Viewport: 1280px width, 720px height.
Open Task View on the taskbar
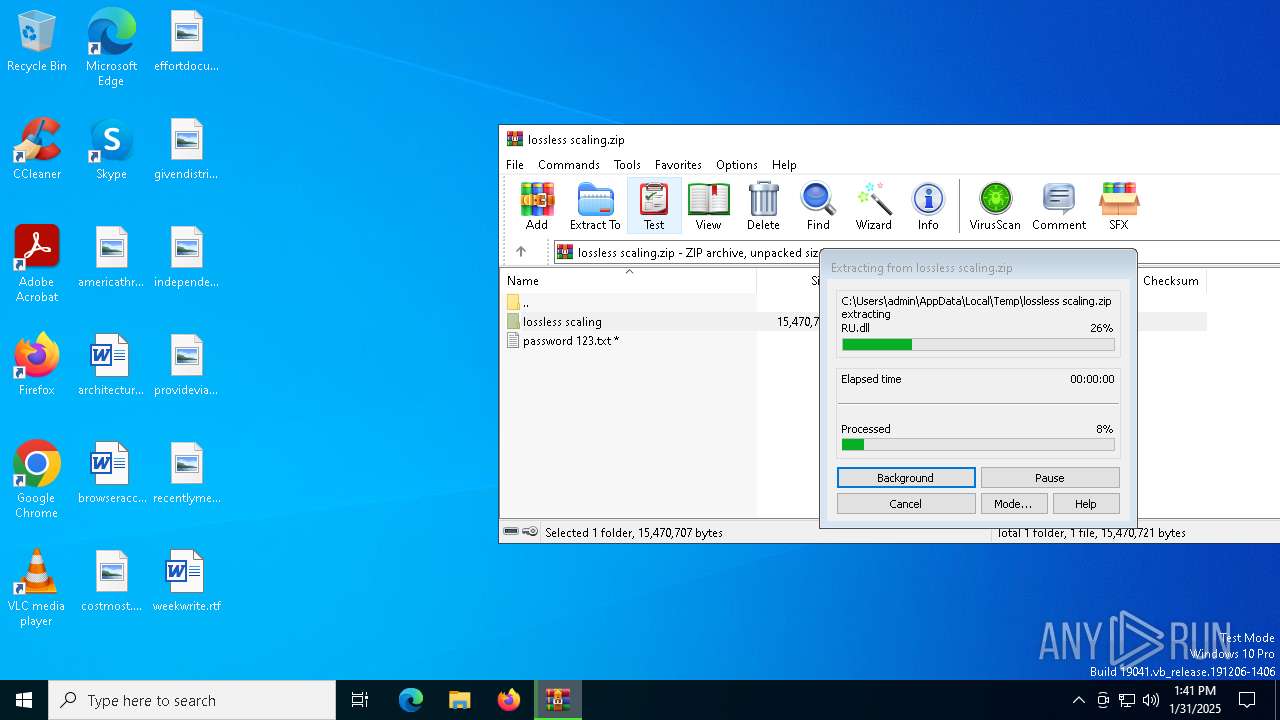point(360,700)
